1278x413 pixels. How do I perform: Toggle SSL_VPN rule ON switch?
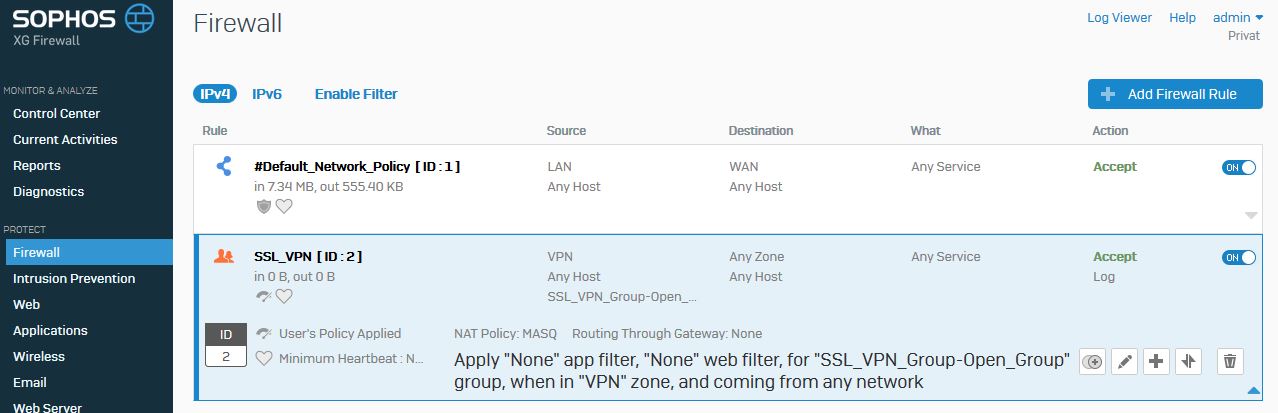pos(1239,257)
